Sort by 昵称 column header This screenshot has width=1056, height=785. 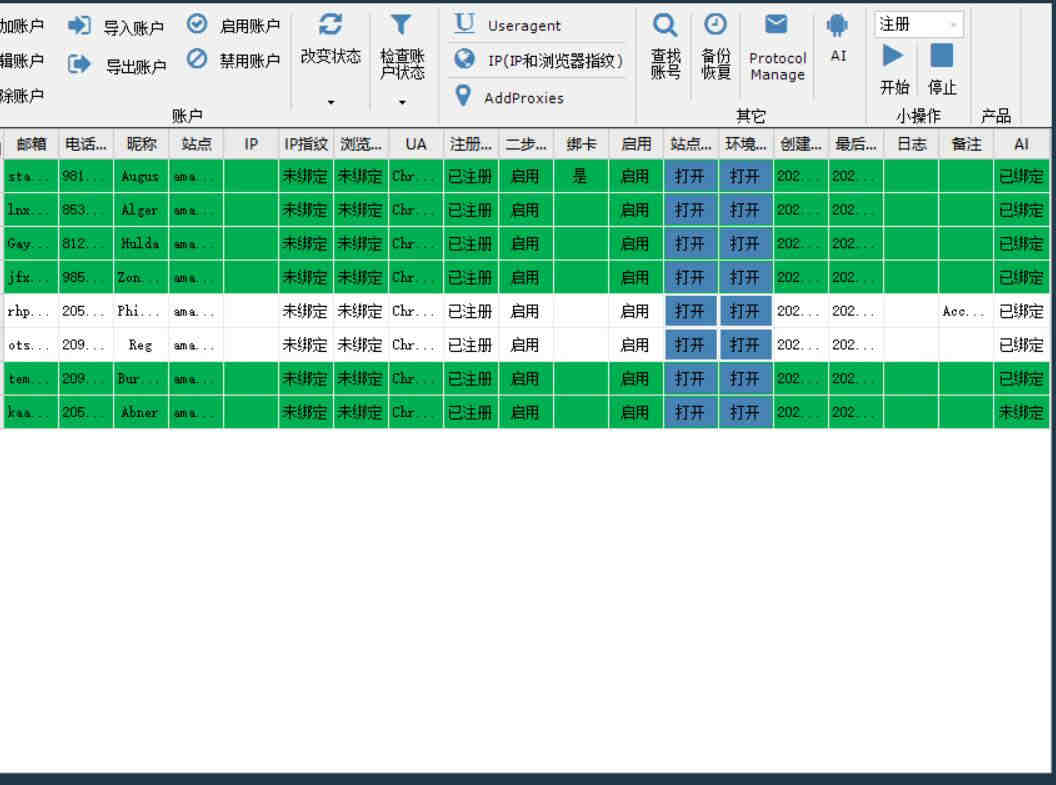point(141,143)
